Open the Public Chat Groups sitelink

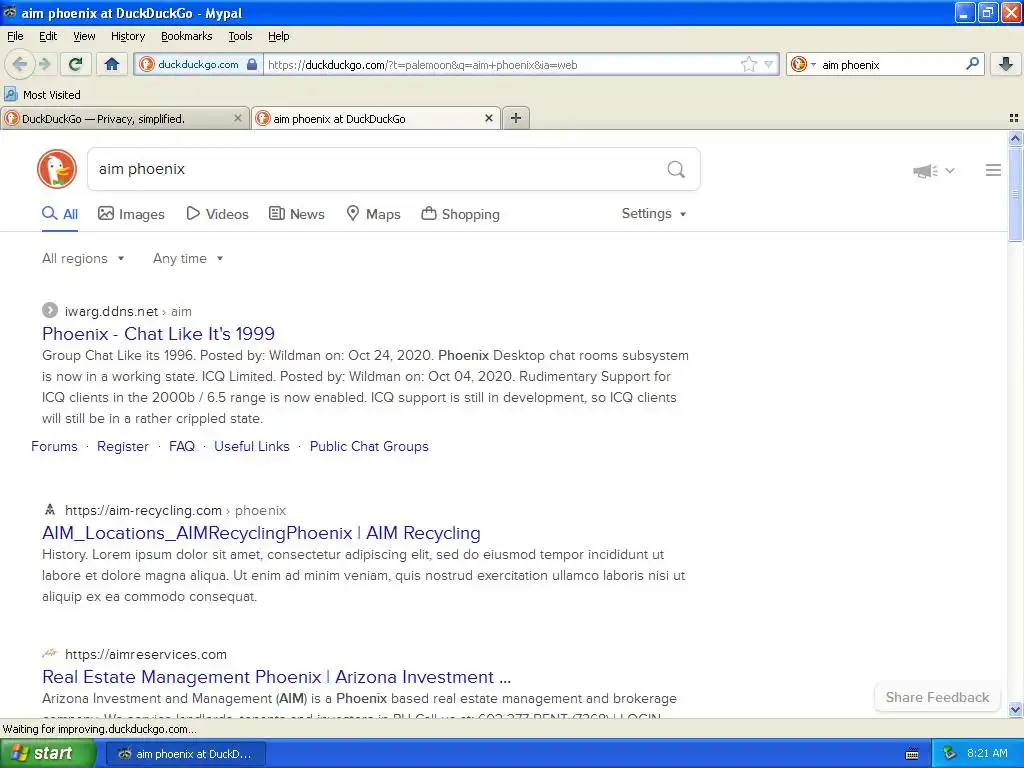click(369, 446)
